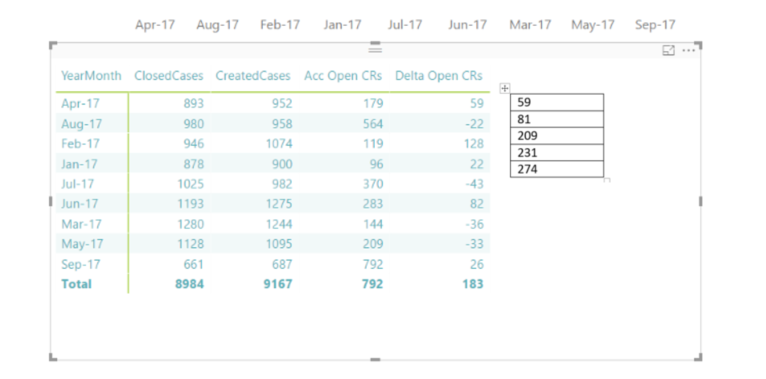The image size is (766, 379).
Task: Open focus mode icon on the visual
Action: pyautogui.click(x=668, y=50)
